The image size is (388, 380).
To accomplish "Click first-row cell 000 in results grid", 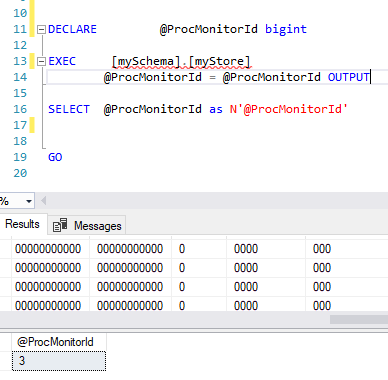I will pos(347,249).
